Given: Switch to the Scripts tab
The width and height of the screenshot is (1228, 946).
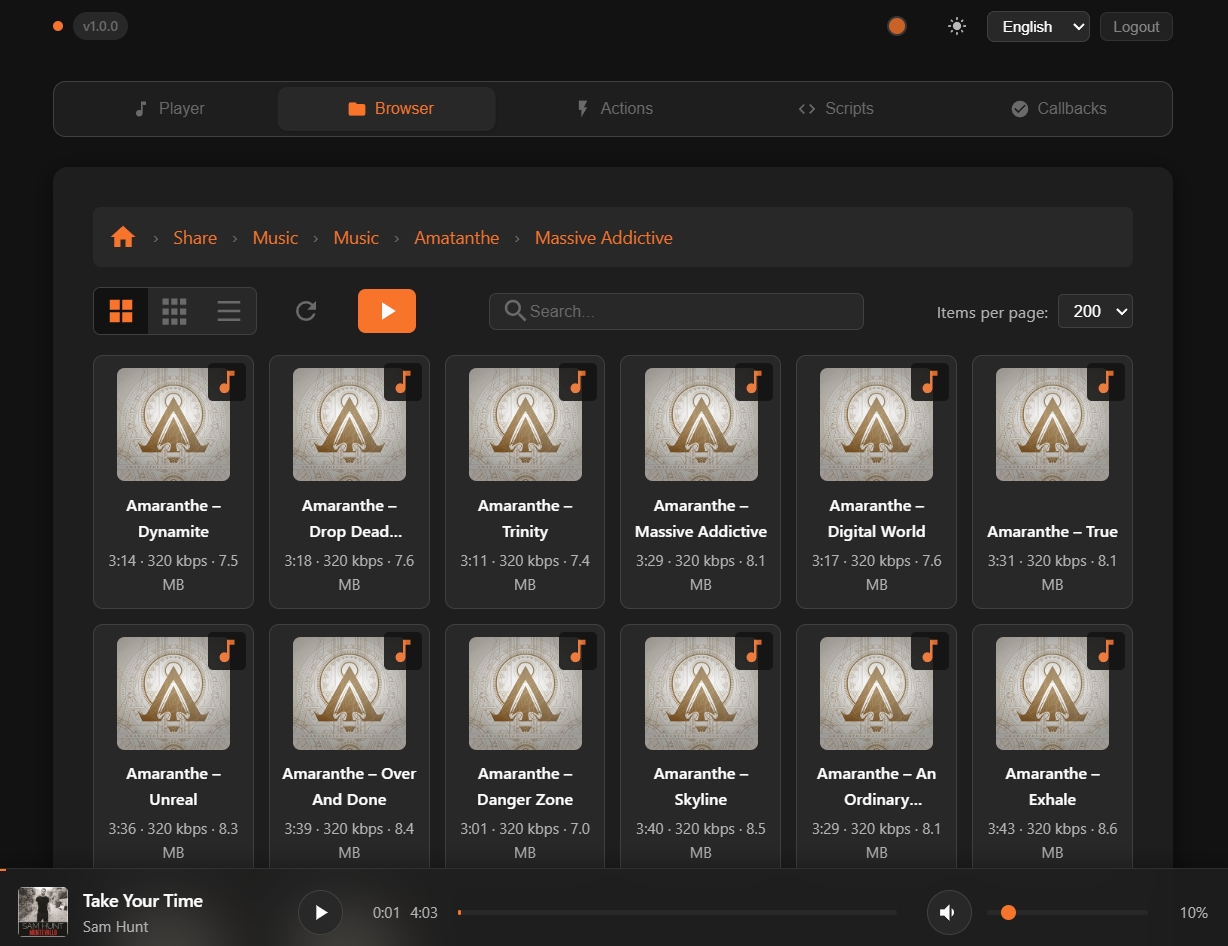Looking at the screenshot, I should pos(835,109).
